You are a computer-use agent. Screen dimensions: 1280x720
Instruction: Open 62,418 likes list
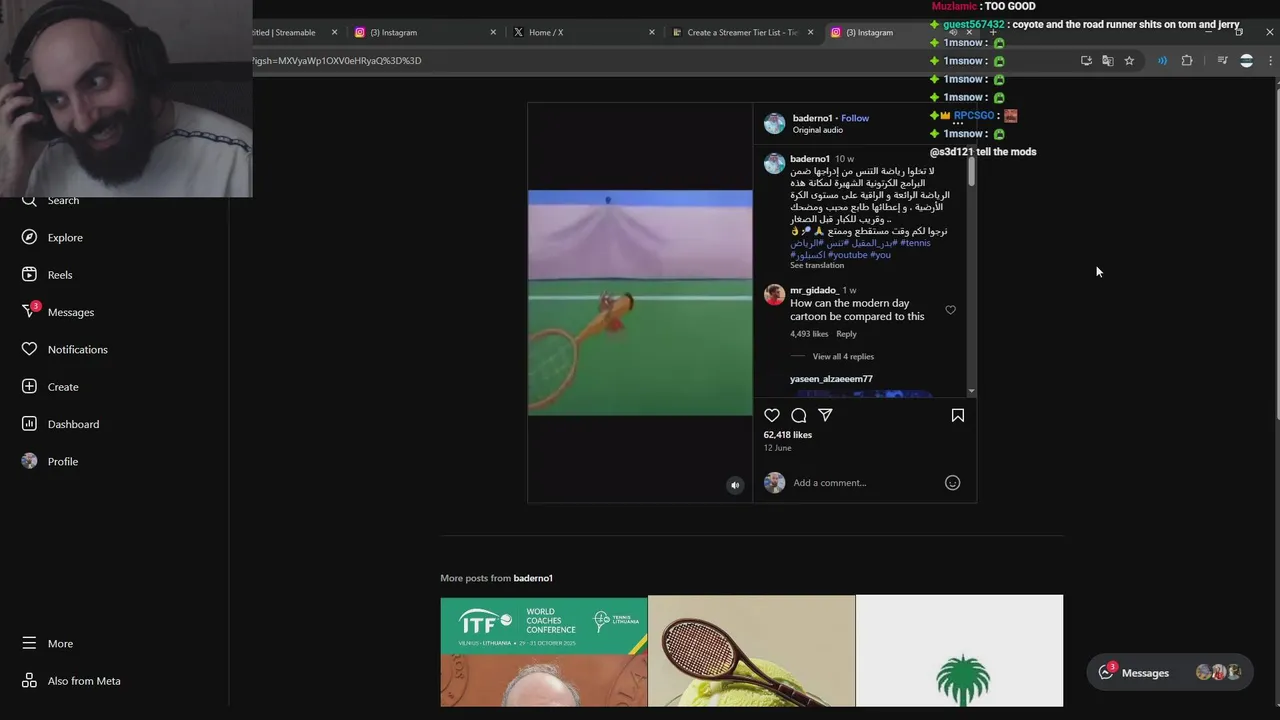click(788, 435)
